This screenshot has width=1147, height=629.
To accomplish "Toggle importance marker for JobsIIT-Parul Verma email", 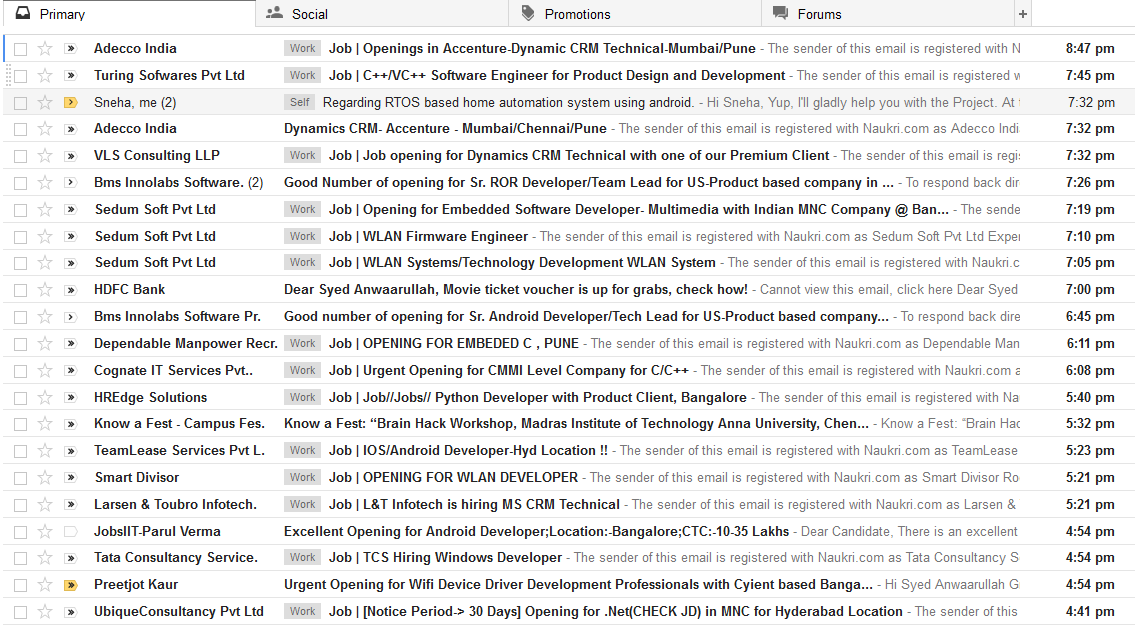I will (x=70, y=532).
